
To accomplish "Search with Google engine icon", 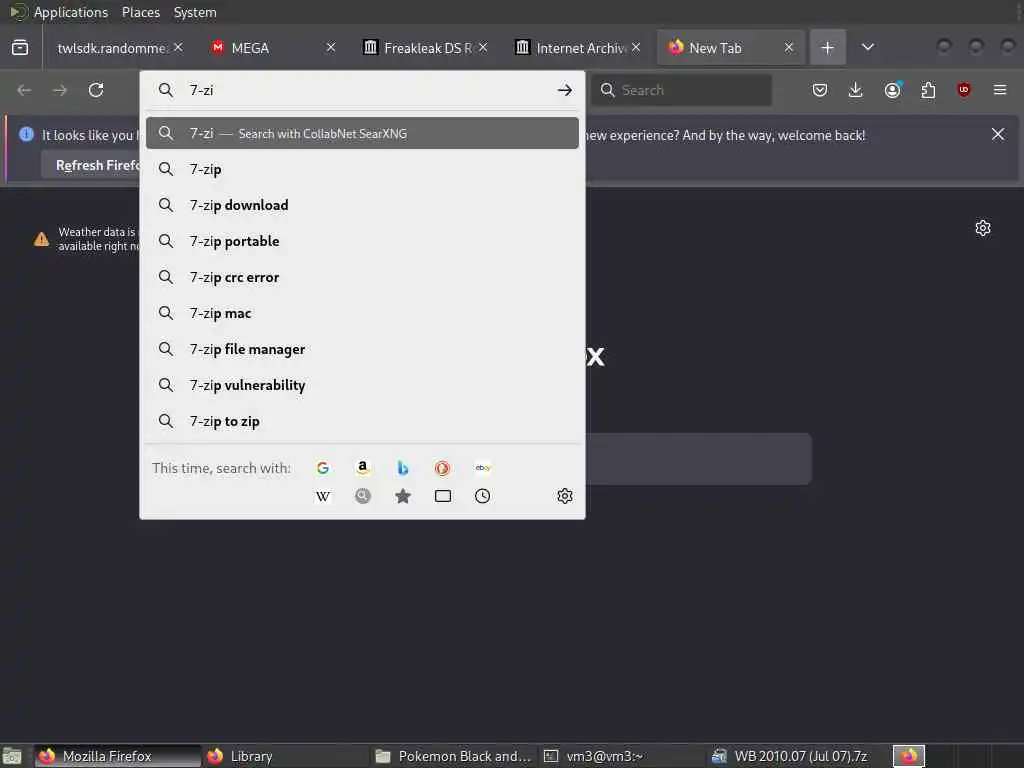I will click(323, 468).
